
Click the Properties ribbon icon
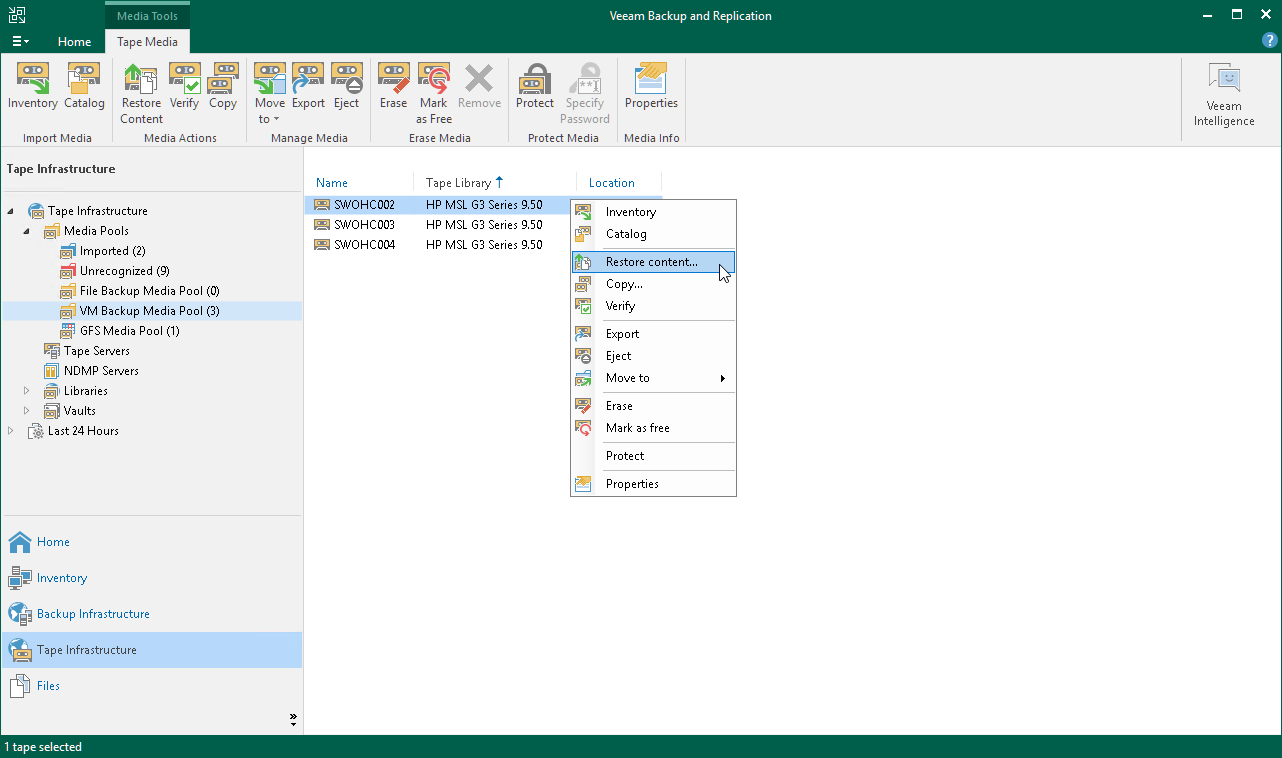click(x=651, y=87)
